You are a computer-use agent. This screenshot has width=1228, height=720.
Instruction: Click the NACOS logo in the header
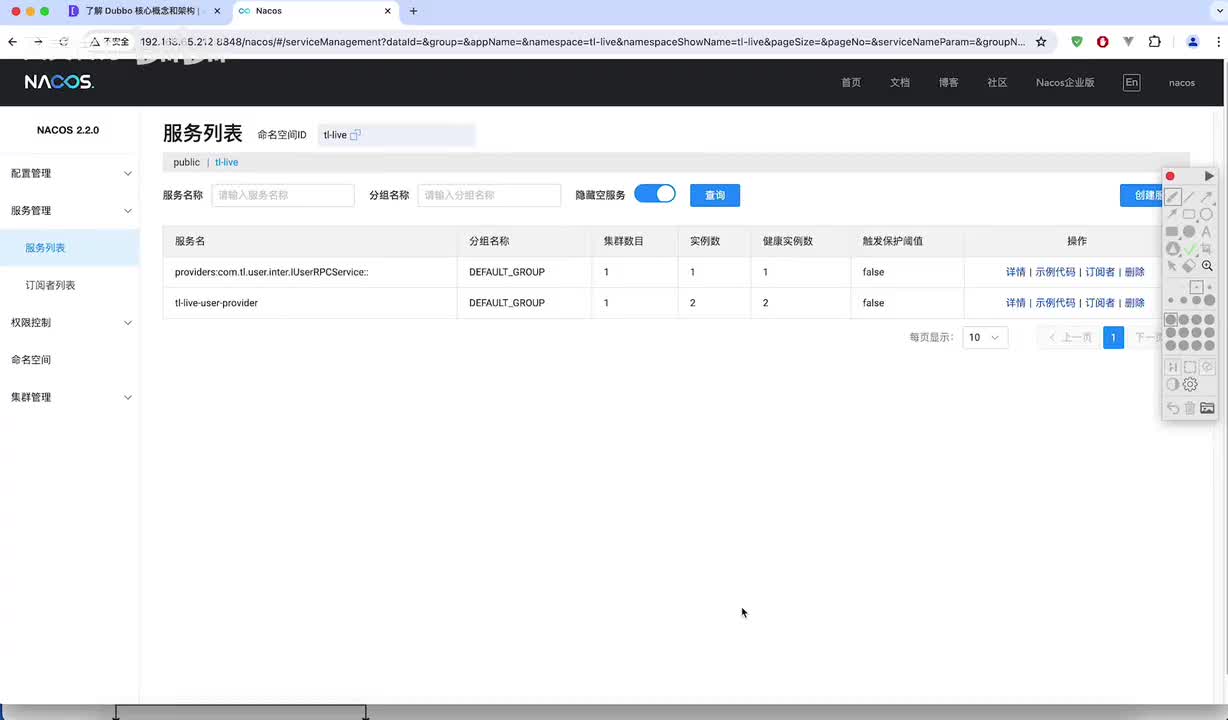click(59, 82)
